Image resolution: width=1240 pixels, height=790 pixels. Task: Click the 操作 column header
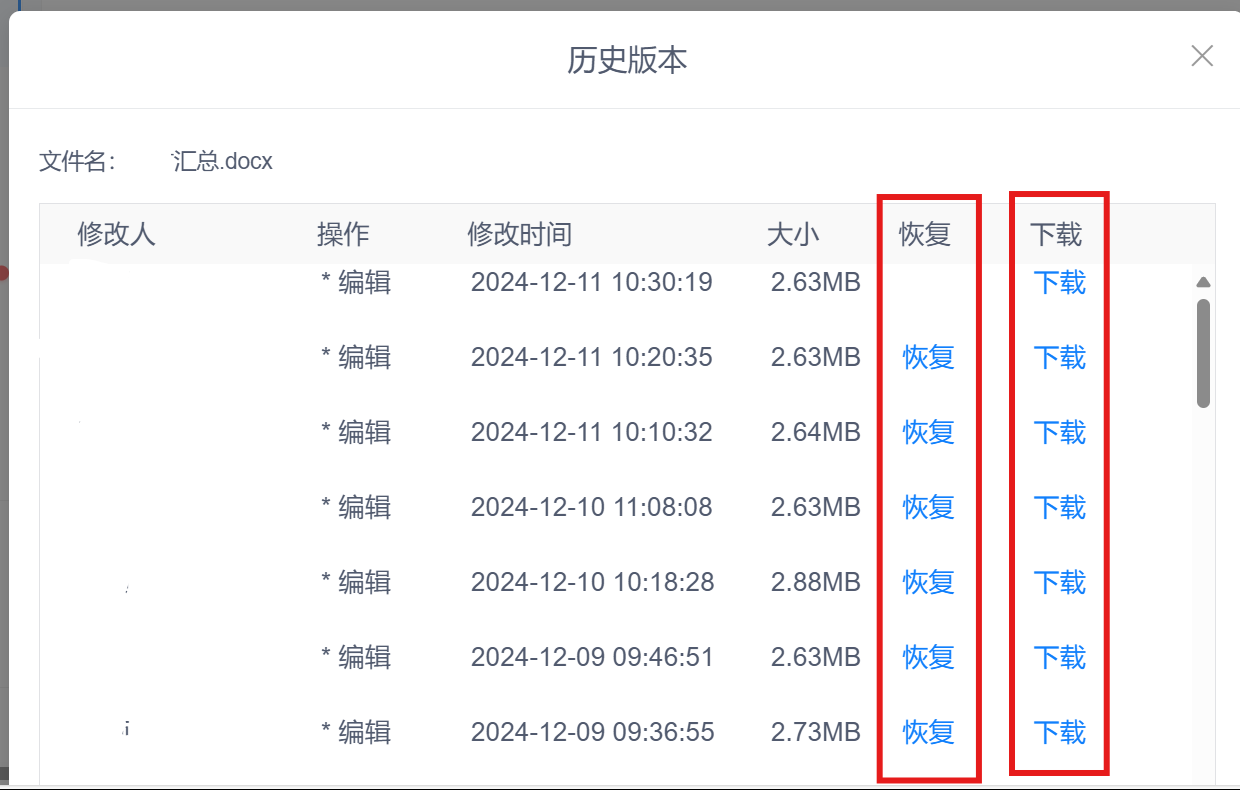[341, 234]
